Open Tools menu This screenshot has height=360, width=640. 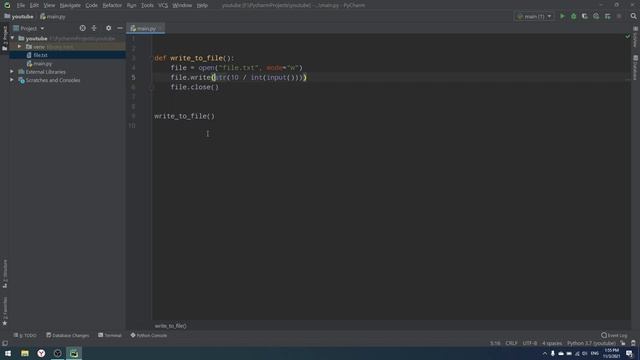coord(147,5)
